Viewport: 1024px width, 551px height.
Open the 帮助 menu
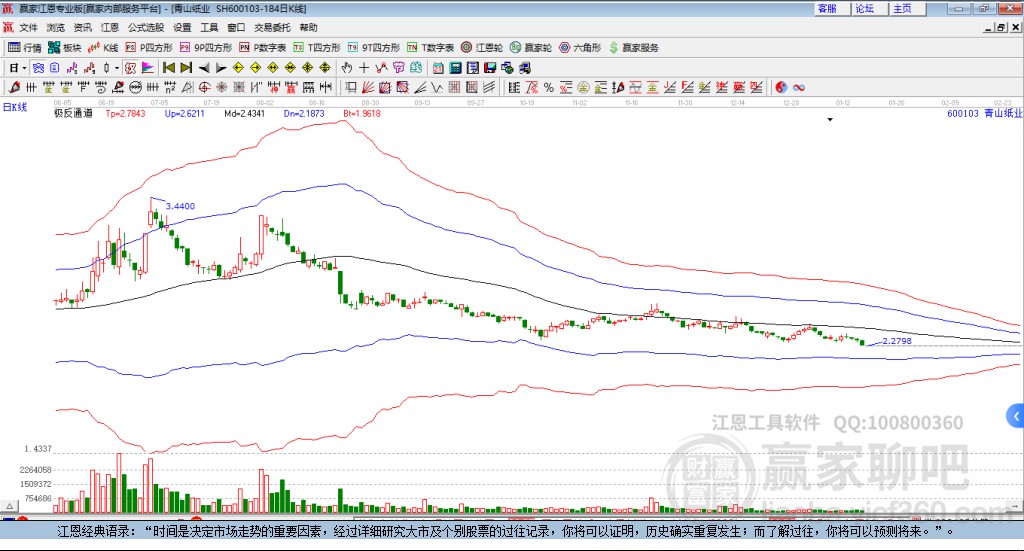[x=308, y=27]
